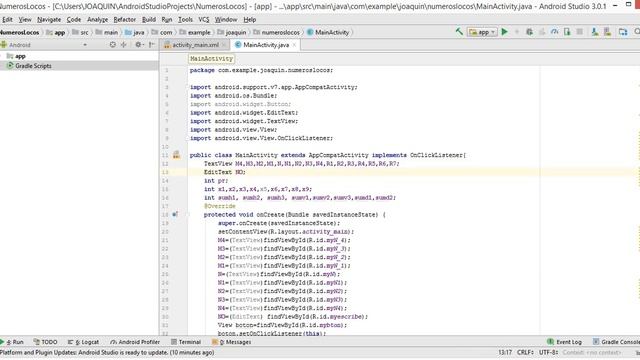Open the Analyze menu
This screenshot has width=640, height=360.
(x=98, y=20)
